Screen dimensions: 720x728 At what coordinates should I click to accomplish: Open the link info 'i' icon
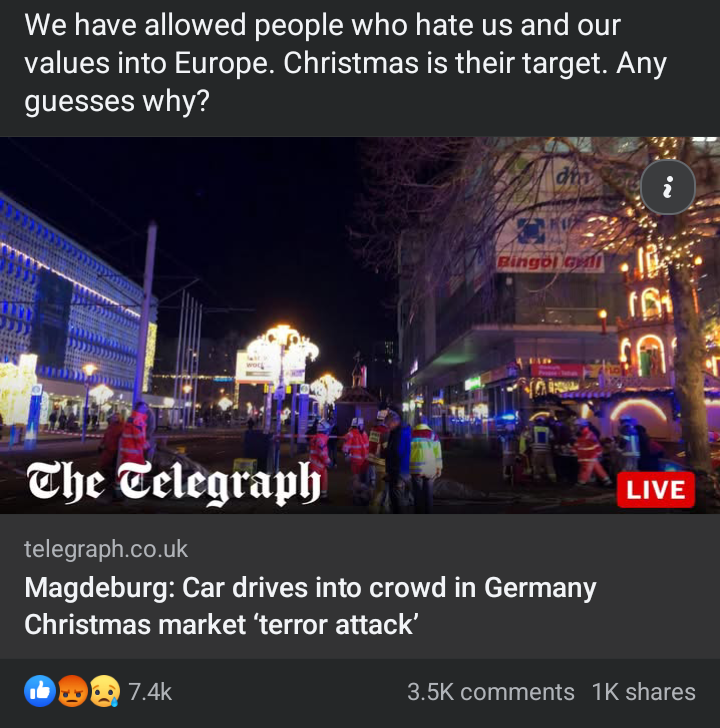(668, 187)
